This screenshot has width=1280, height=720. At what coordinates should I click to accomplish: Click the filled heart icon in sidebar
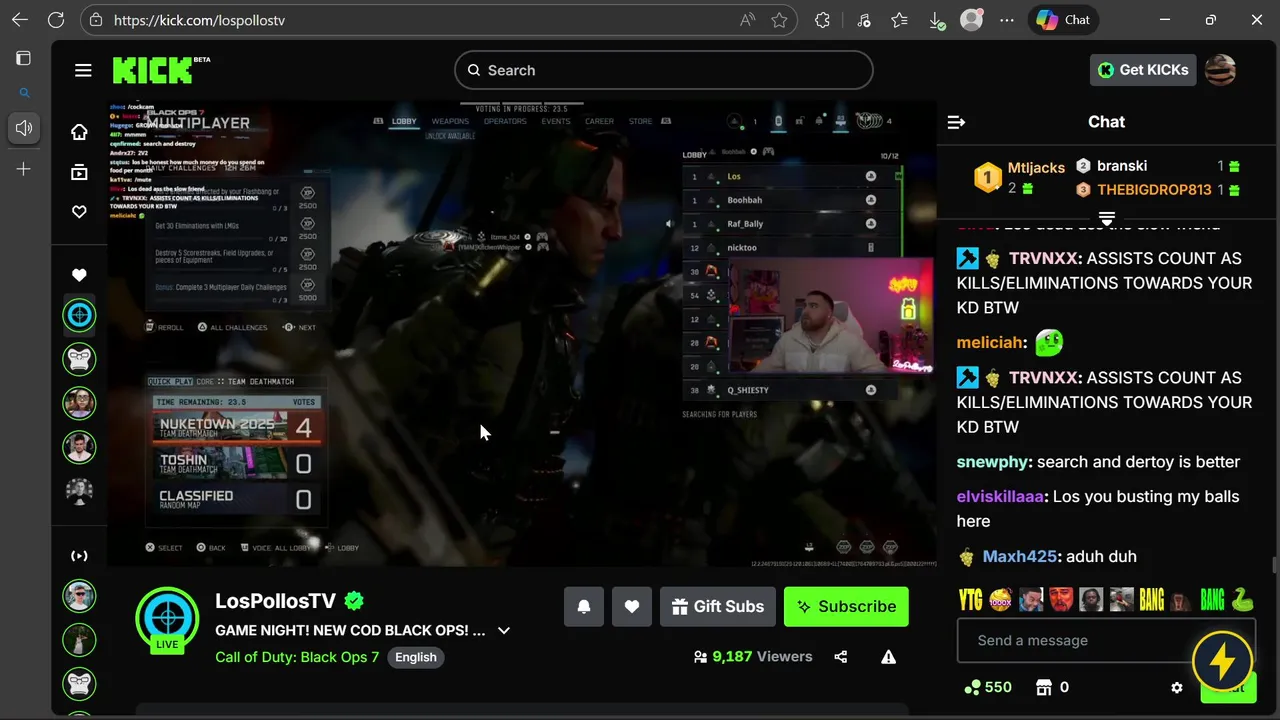(79, 275)
